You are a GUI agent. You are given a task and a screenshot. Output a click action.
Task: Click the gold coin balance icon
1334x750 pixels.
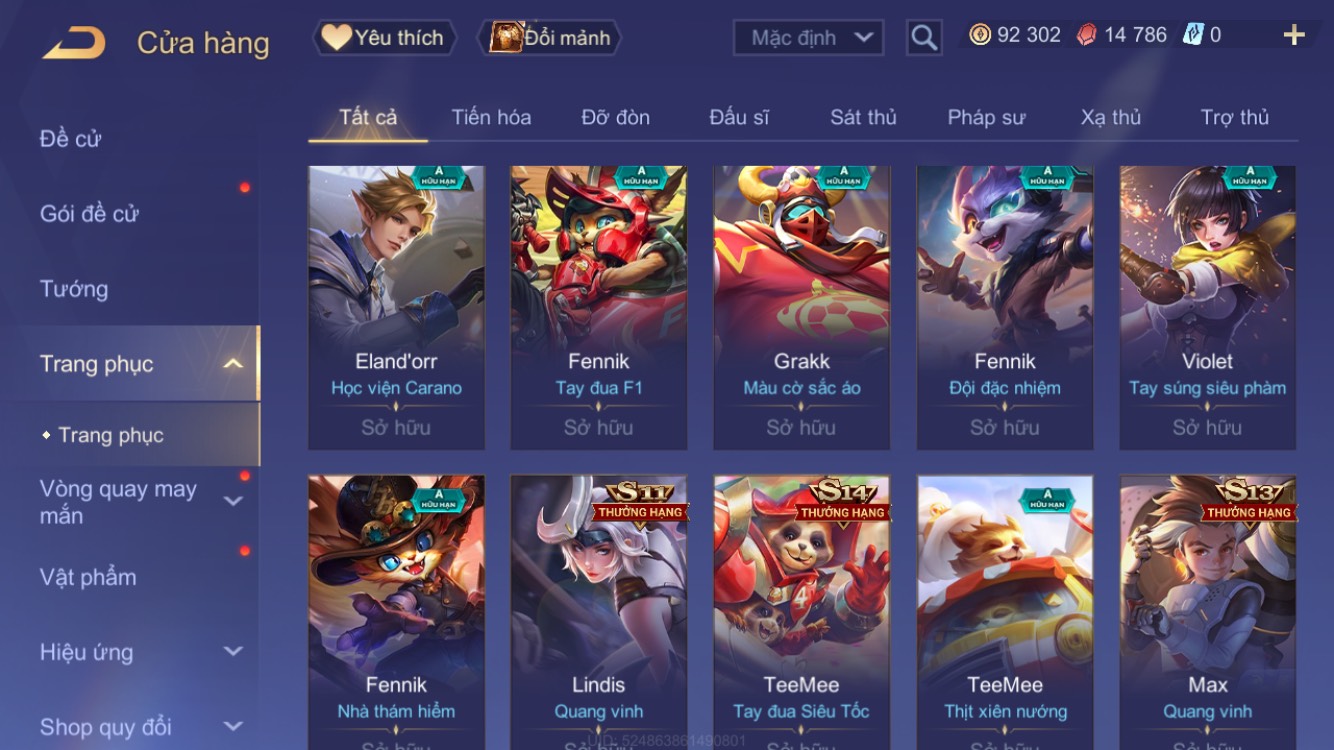[x=980, y=35]
